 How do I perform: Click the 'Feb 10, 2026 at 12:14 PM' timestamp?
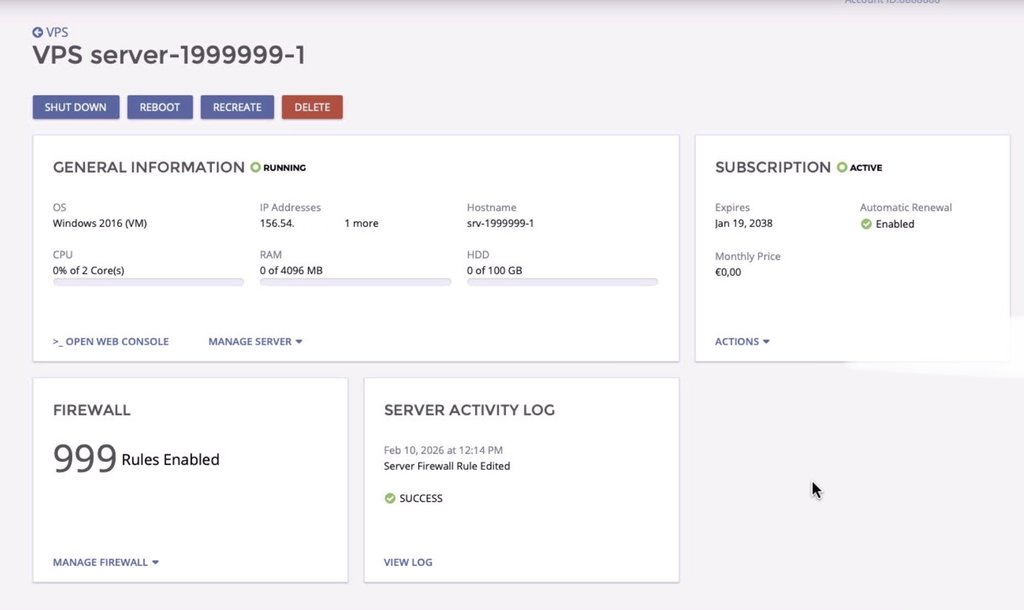click(x=443, y=450)
